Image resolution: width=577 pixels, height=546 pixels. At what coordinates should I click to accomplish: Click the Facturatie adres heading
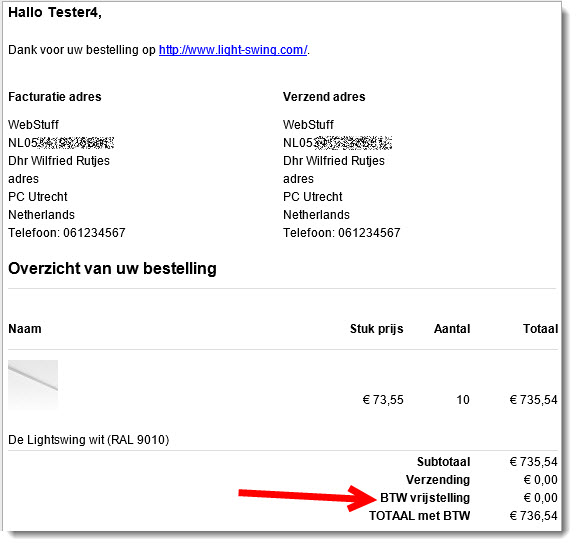(x=55, y=97)
